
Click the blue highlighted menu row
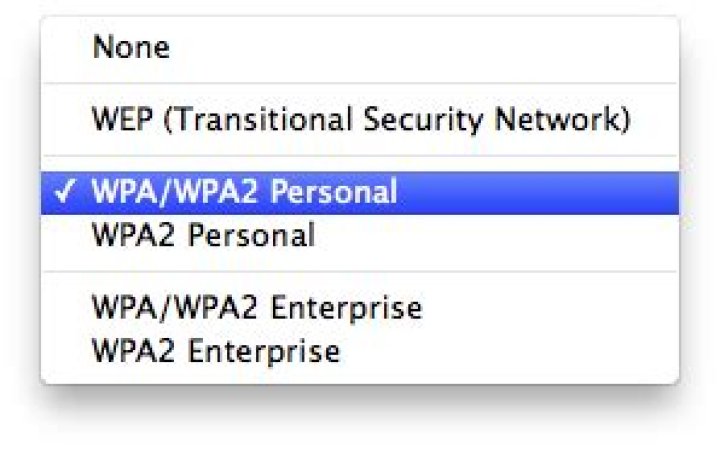click(x=360, y=192)
